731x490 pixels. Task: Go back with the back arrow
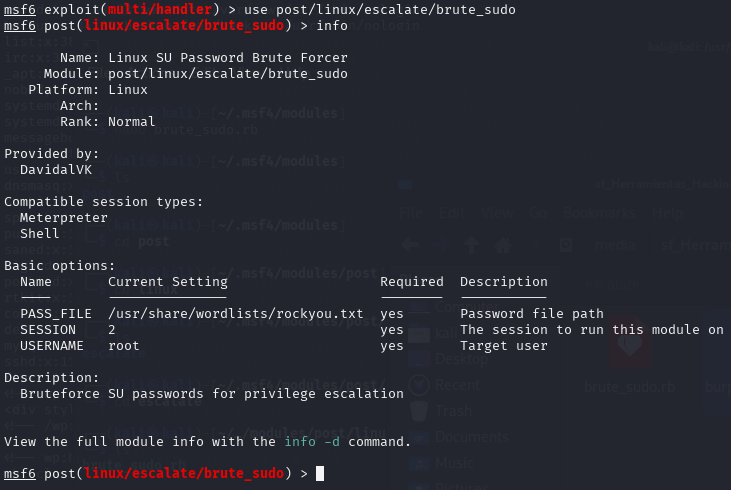[411, 244]
